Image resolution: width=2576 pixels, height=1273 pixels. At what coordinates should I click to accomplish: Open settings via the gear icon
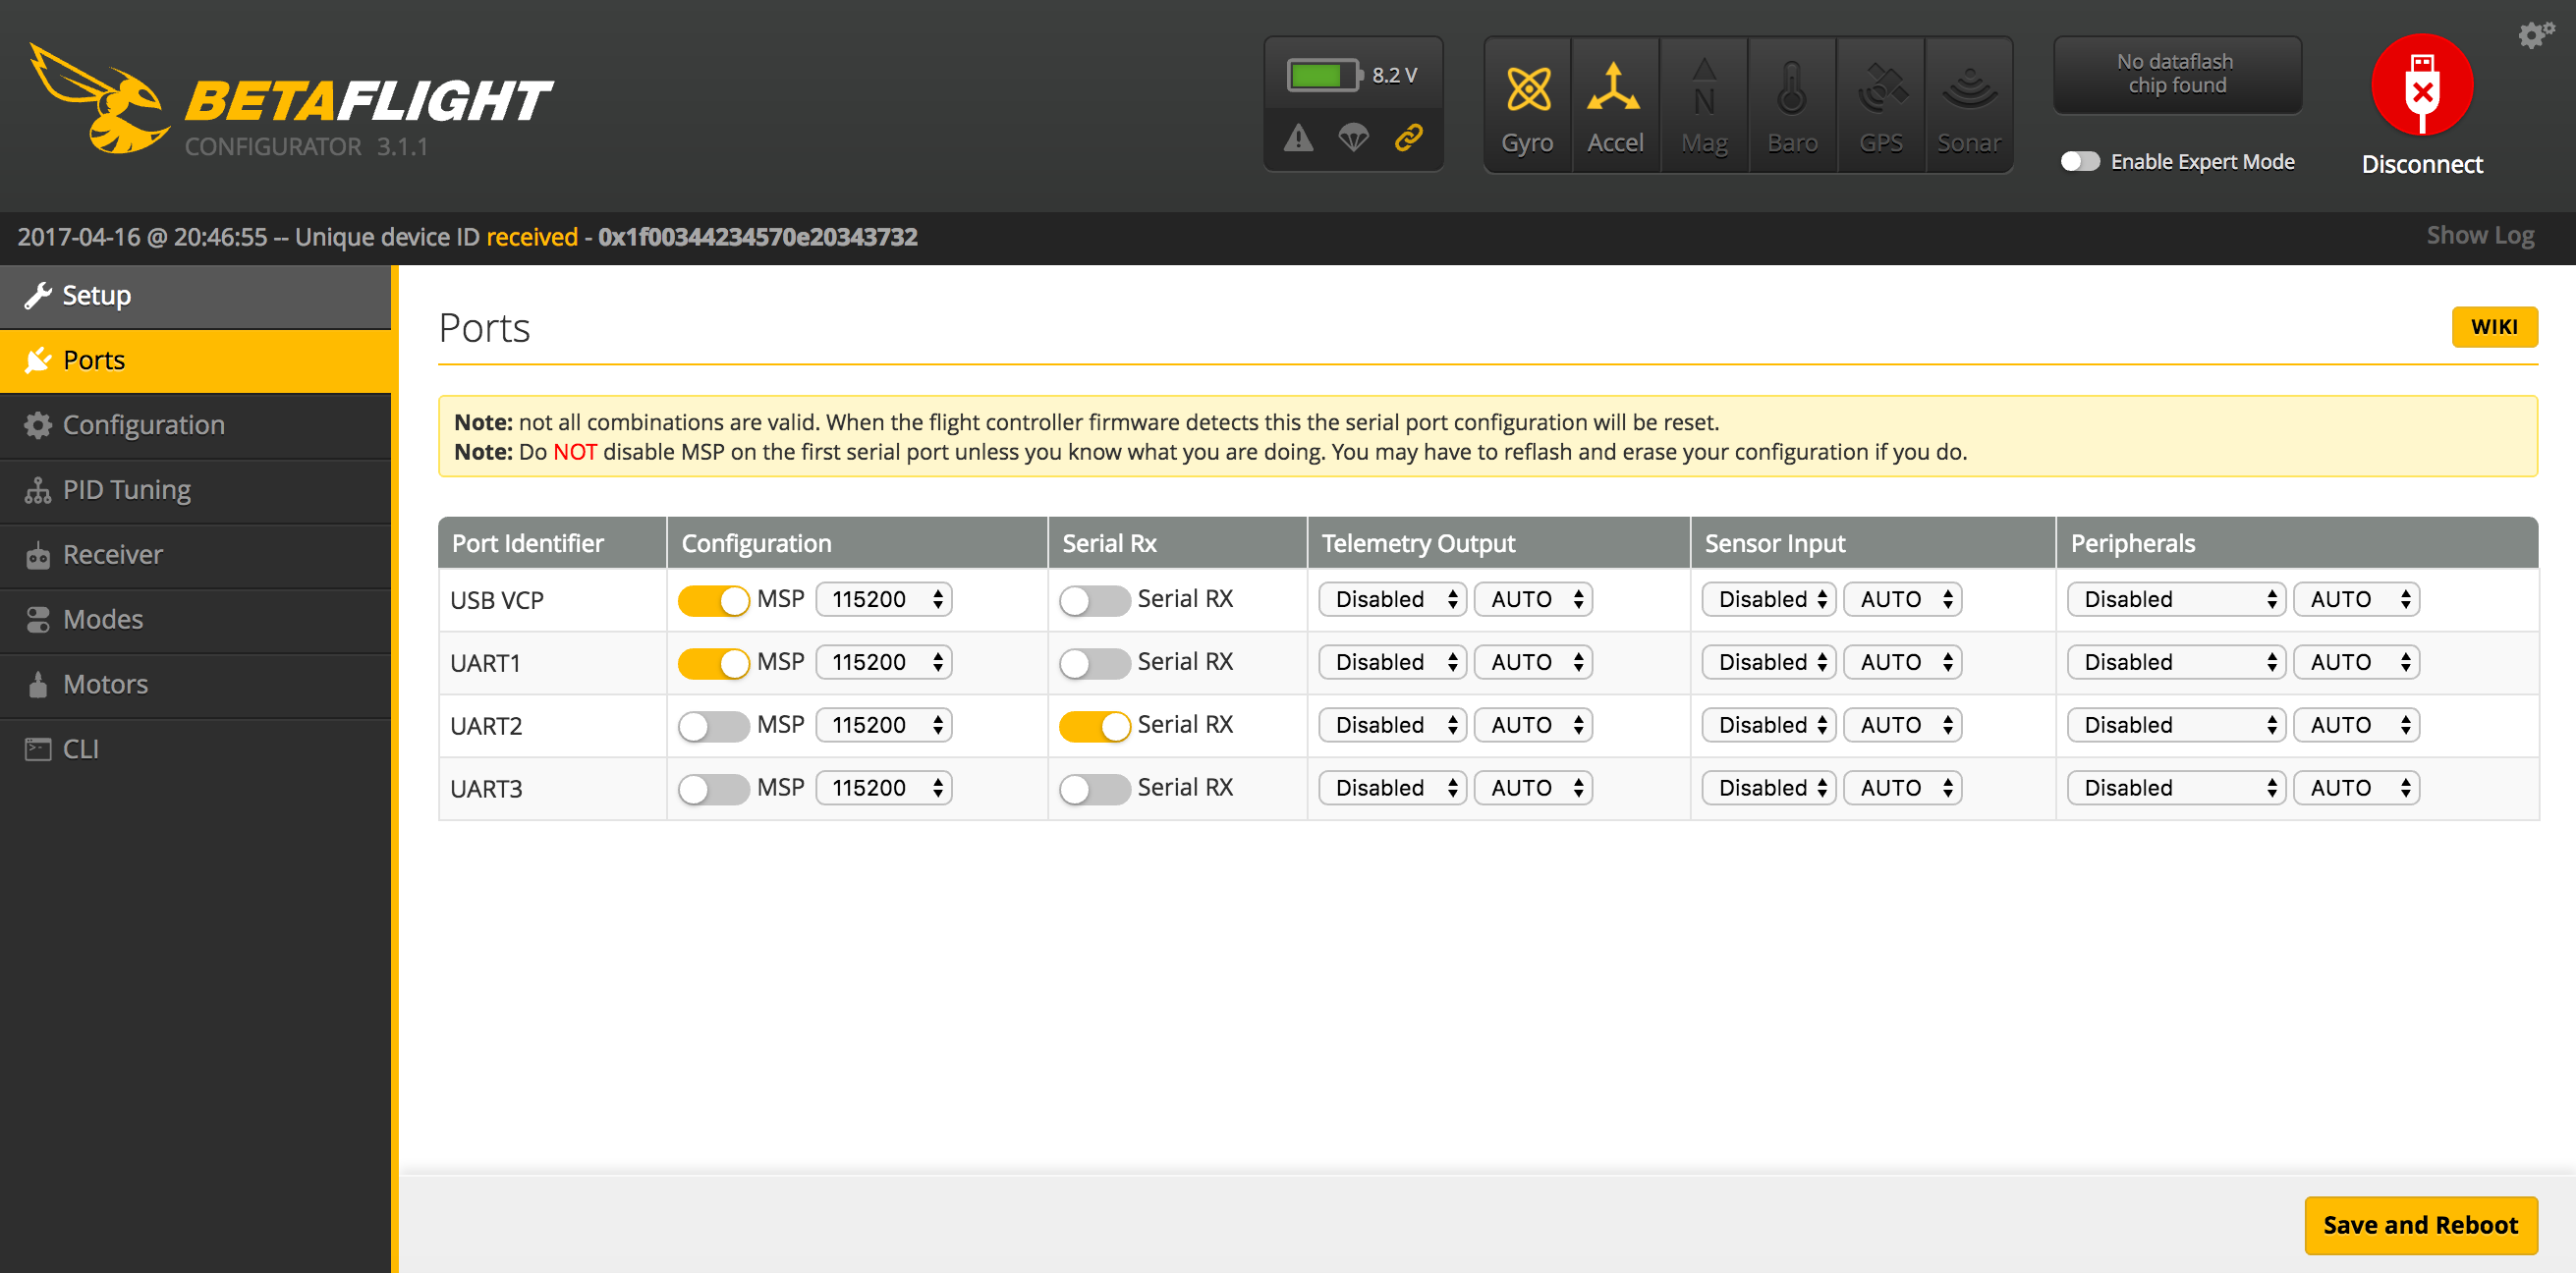(x=2534, y=35)
